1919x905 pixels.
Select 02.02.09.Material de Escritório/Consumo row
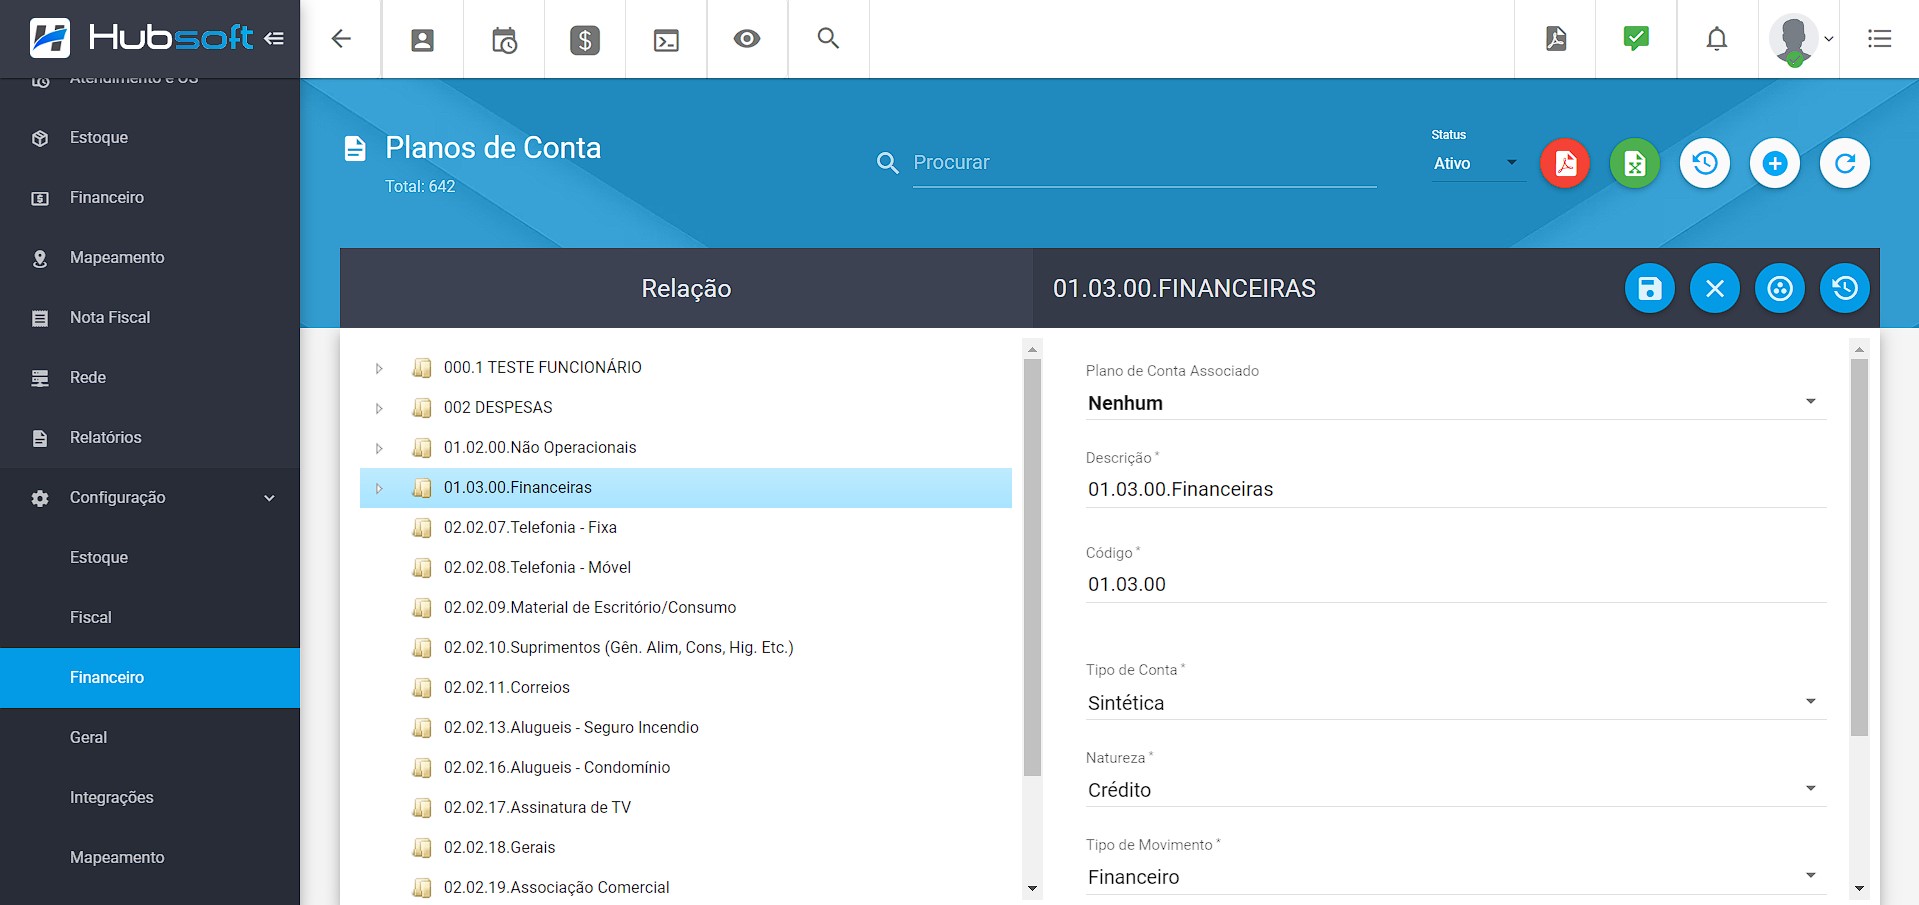[686, 608]
